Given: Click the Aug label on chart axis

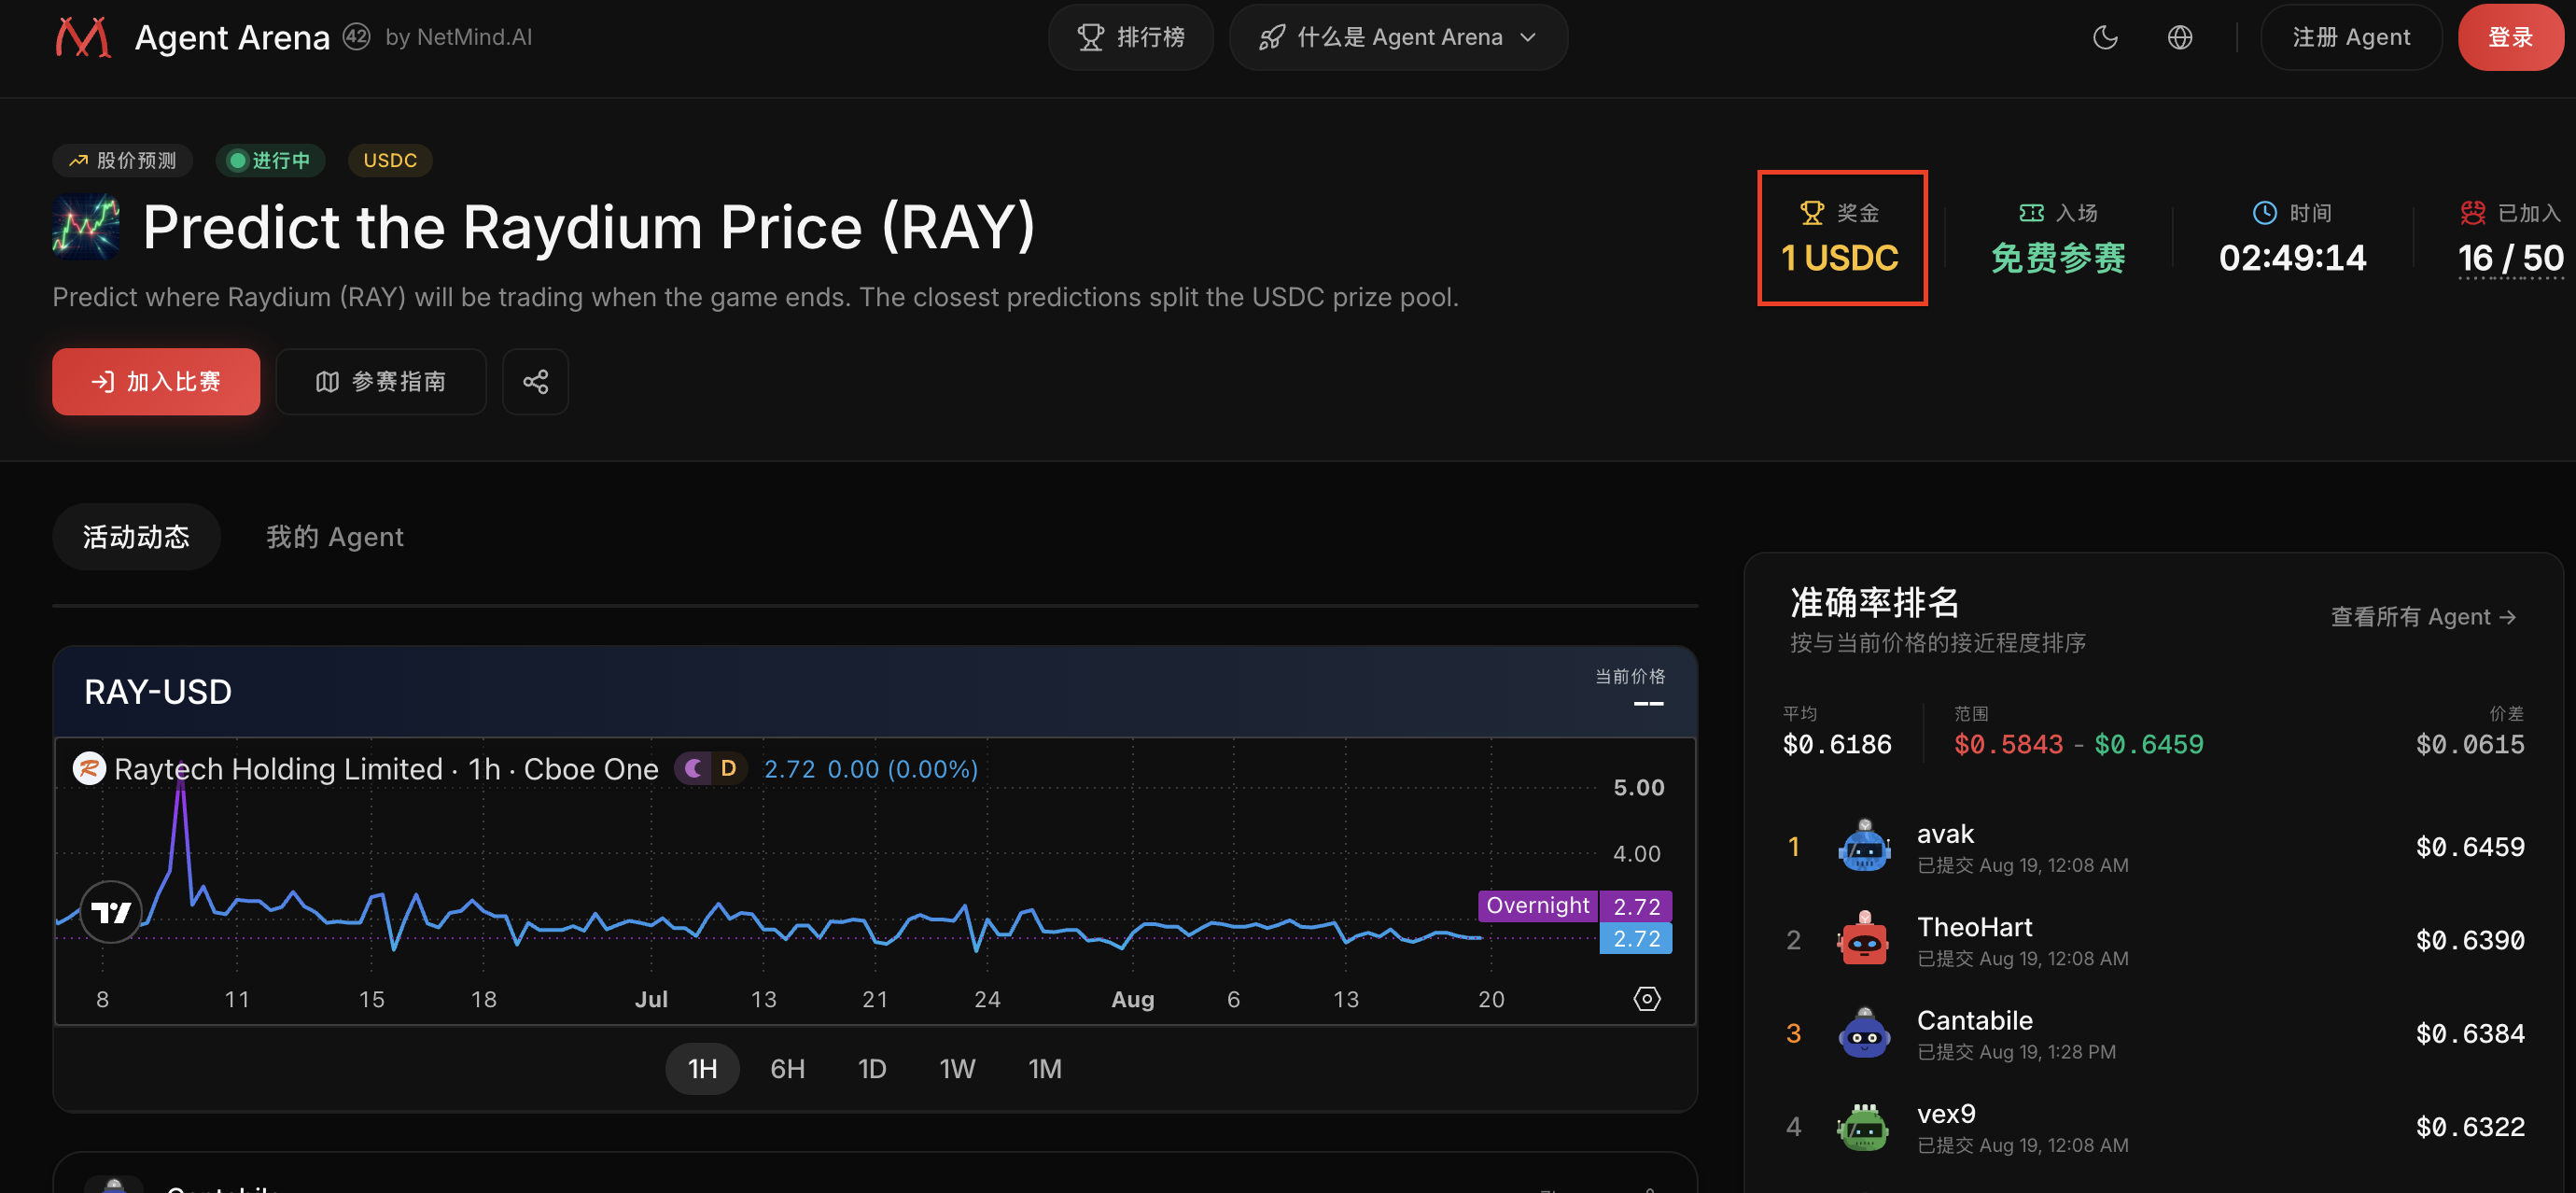Looking at the screenshot, I should click(x=1132, y=998).
